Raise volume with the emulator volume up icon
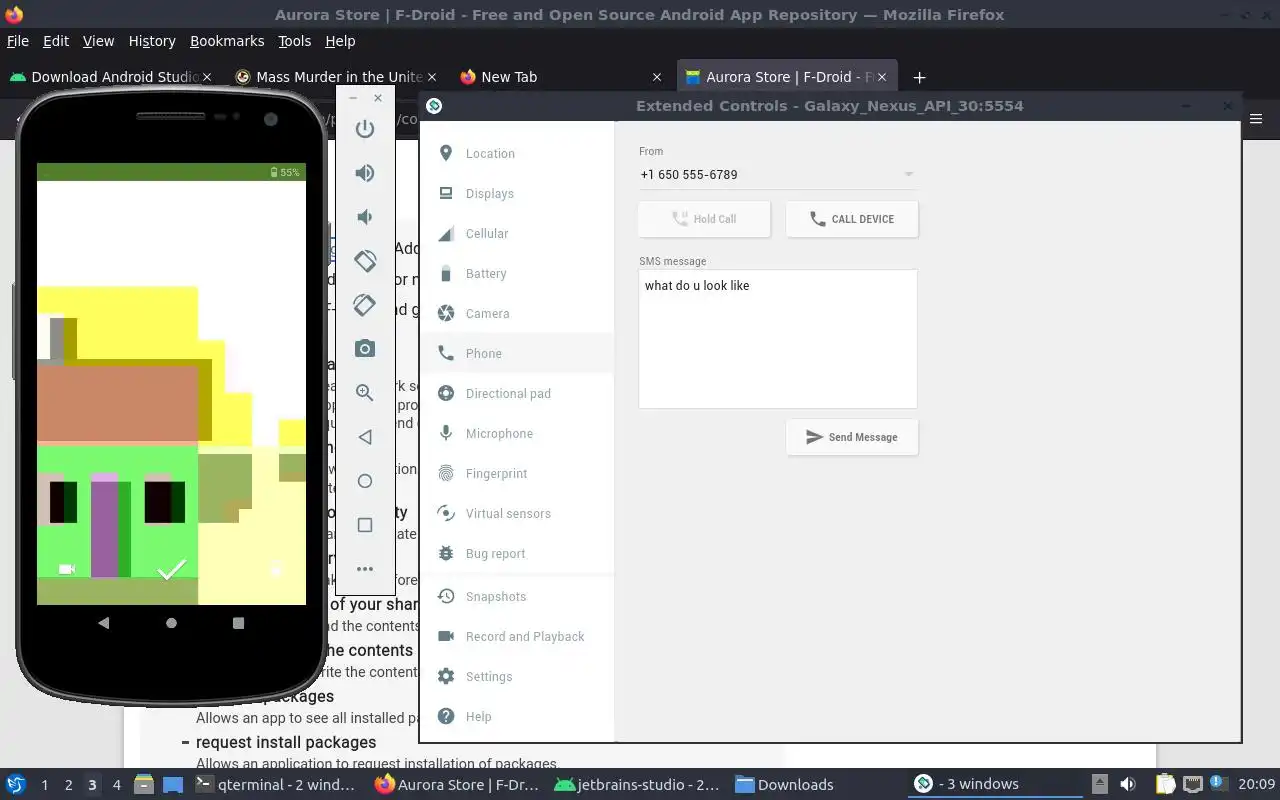 365,173
